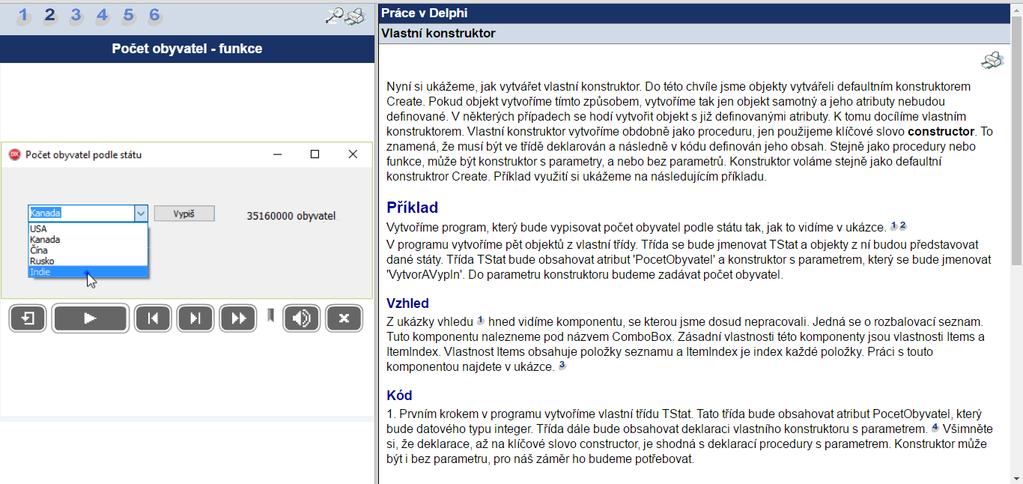Pick Kanada in the dropdown list
1023x484 pixels.
(88, 239)
